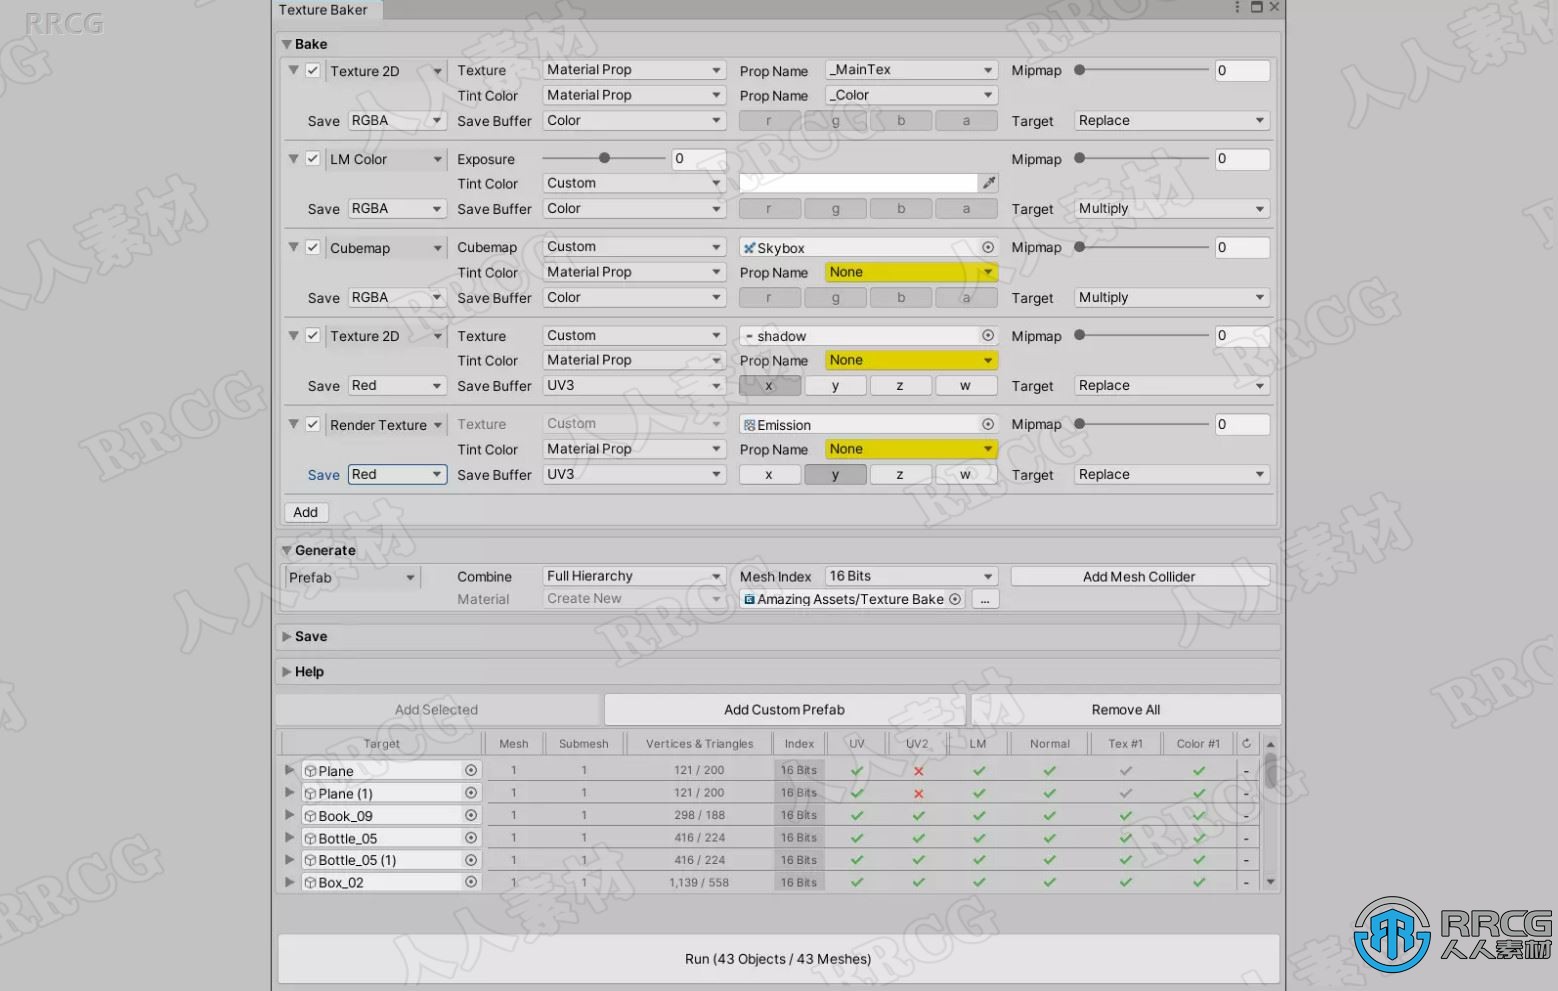The width and height of the screenshot is (1558, 991).
Task: Click Run (43 Objects / 43 Meshes) button
Action: pos(778,958)
